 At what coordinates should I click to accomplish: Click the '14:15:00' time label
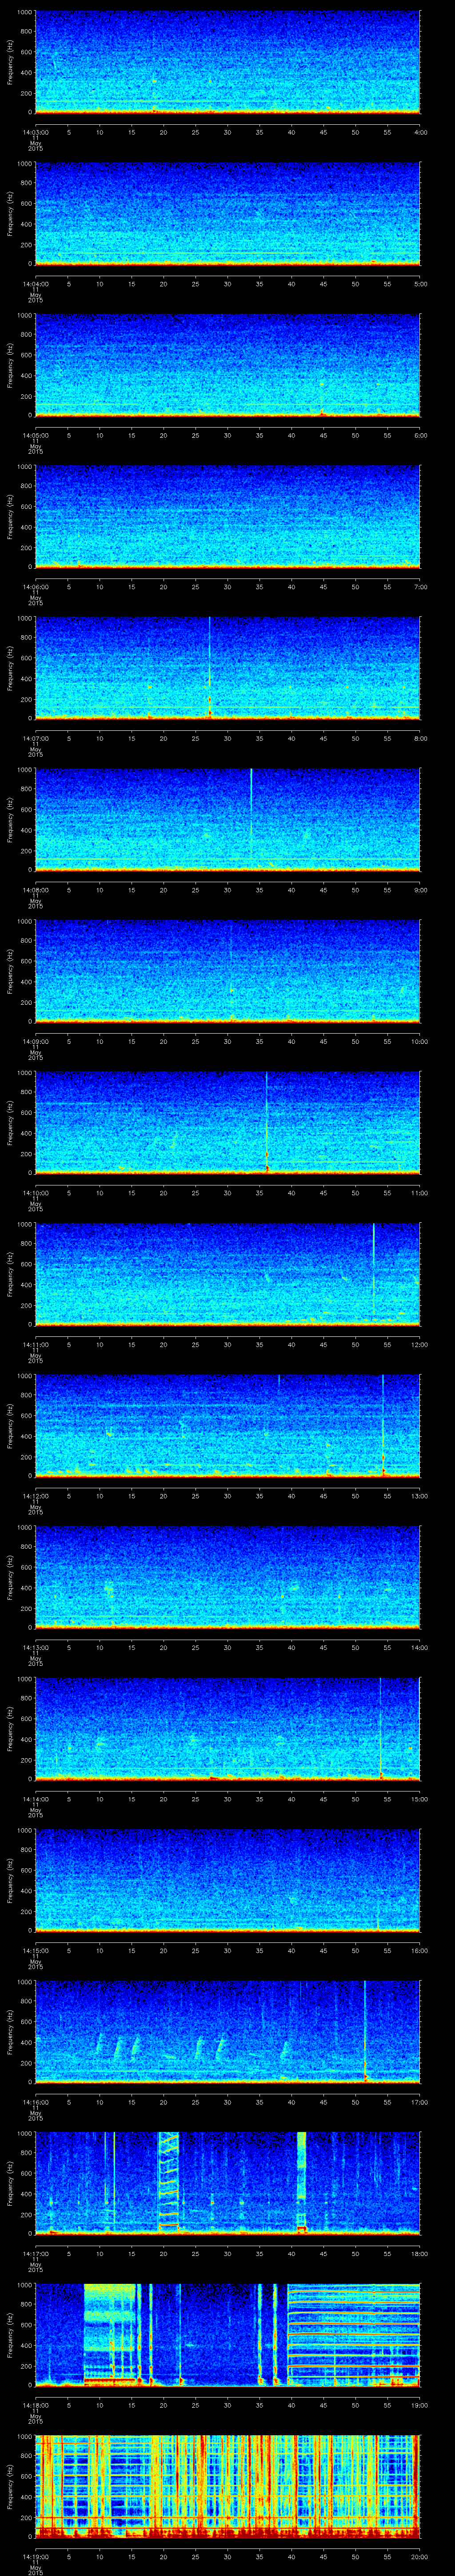pos(35,1950)
